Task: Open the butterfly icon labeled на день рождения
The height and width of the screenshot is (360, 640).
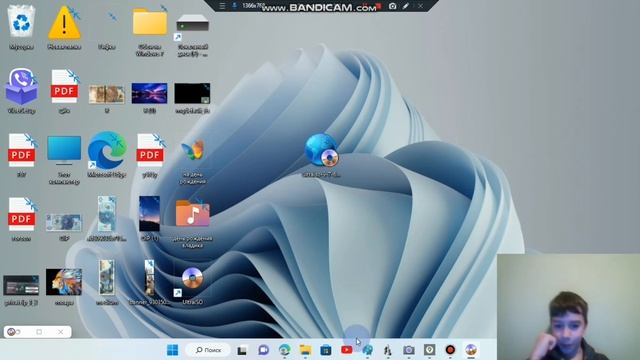Action: (193, 151)
